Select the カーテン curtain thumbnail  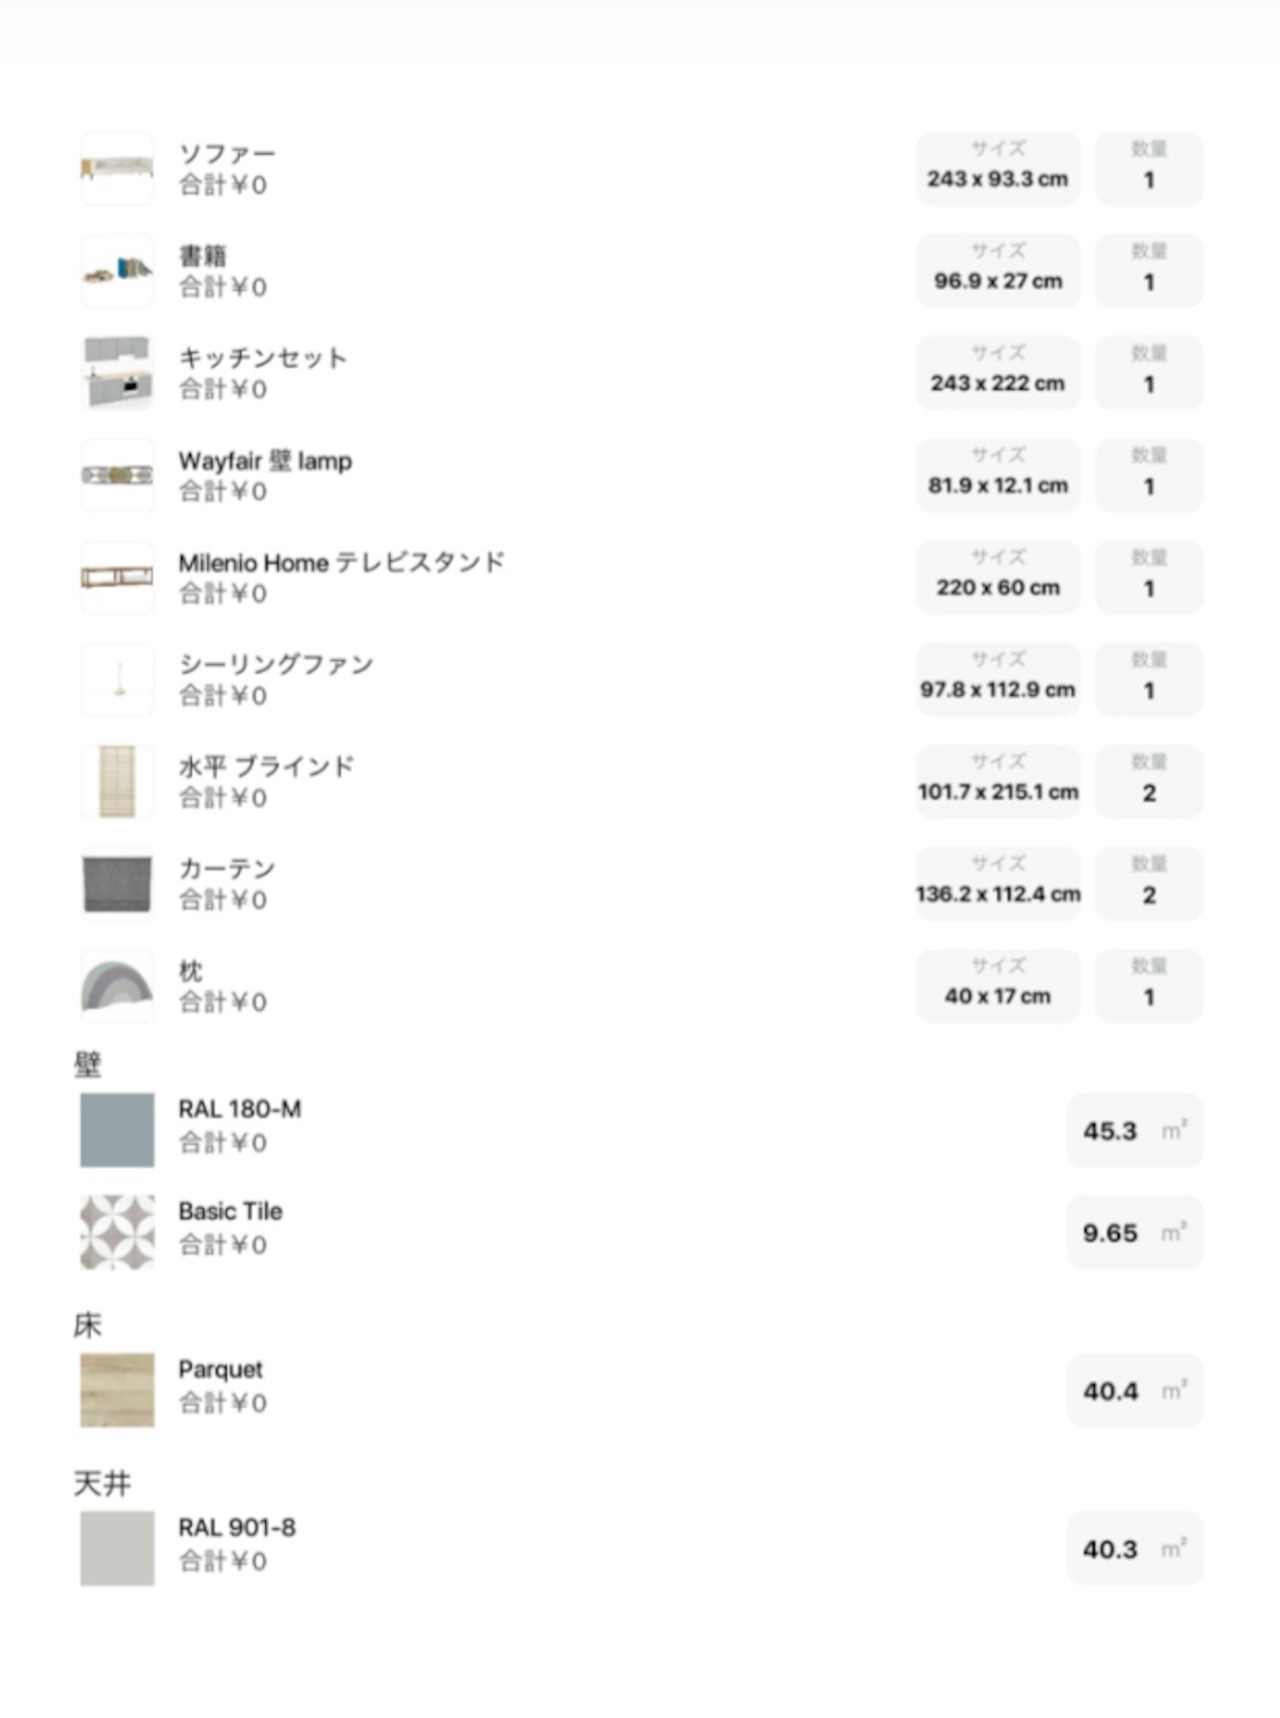[x=117, y=883]
